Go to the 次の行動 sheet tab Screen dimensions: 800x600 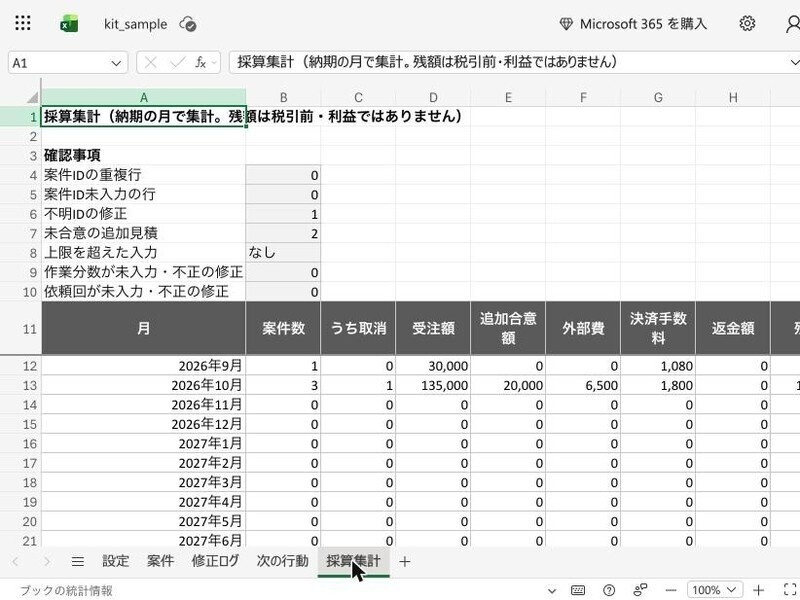coord(283,561)
